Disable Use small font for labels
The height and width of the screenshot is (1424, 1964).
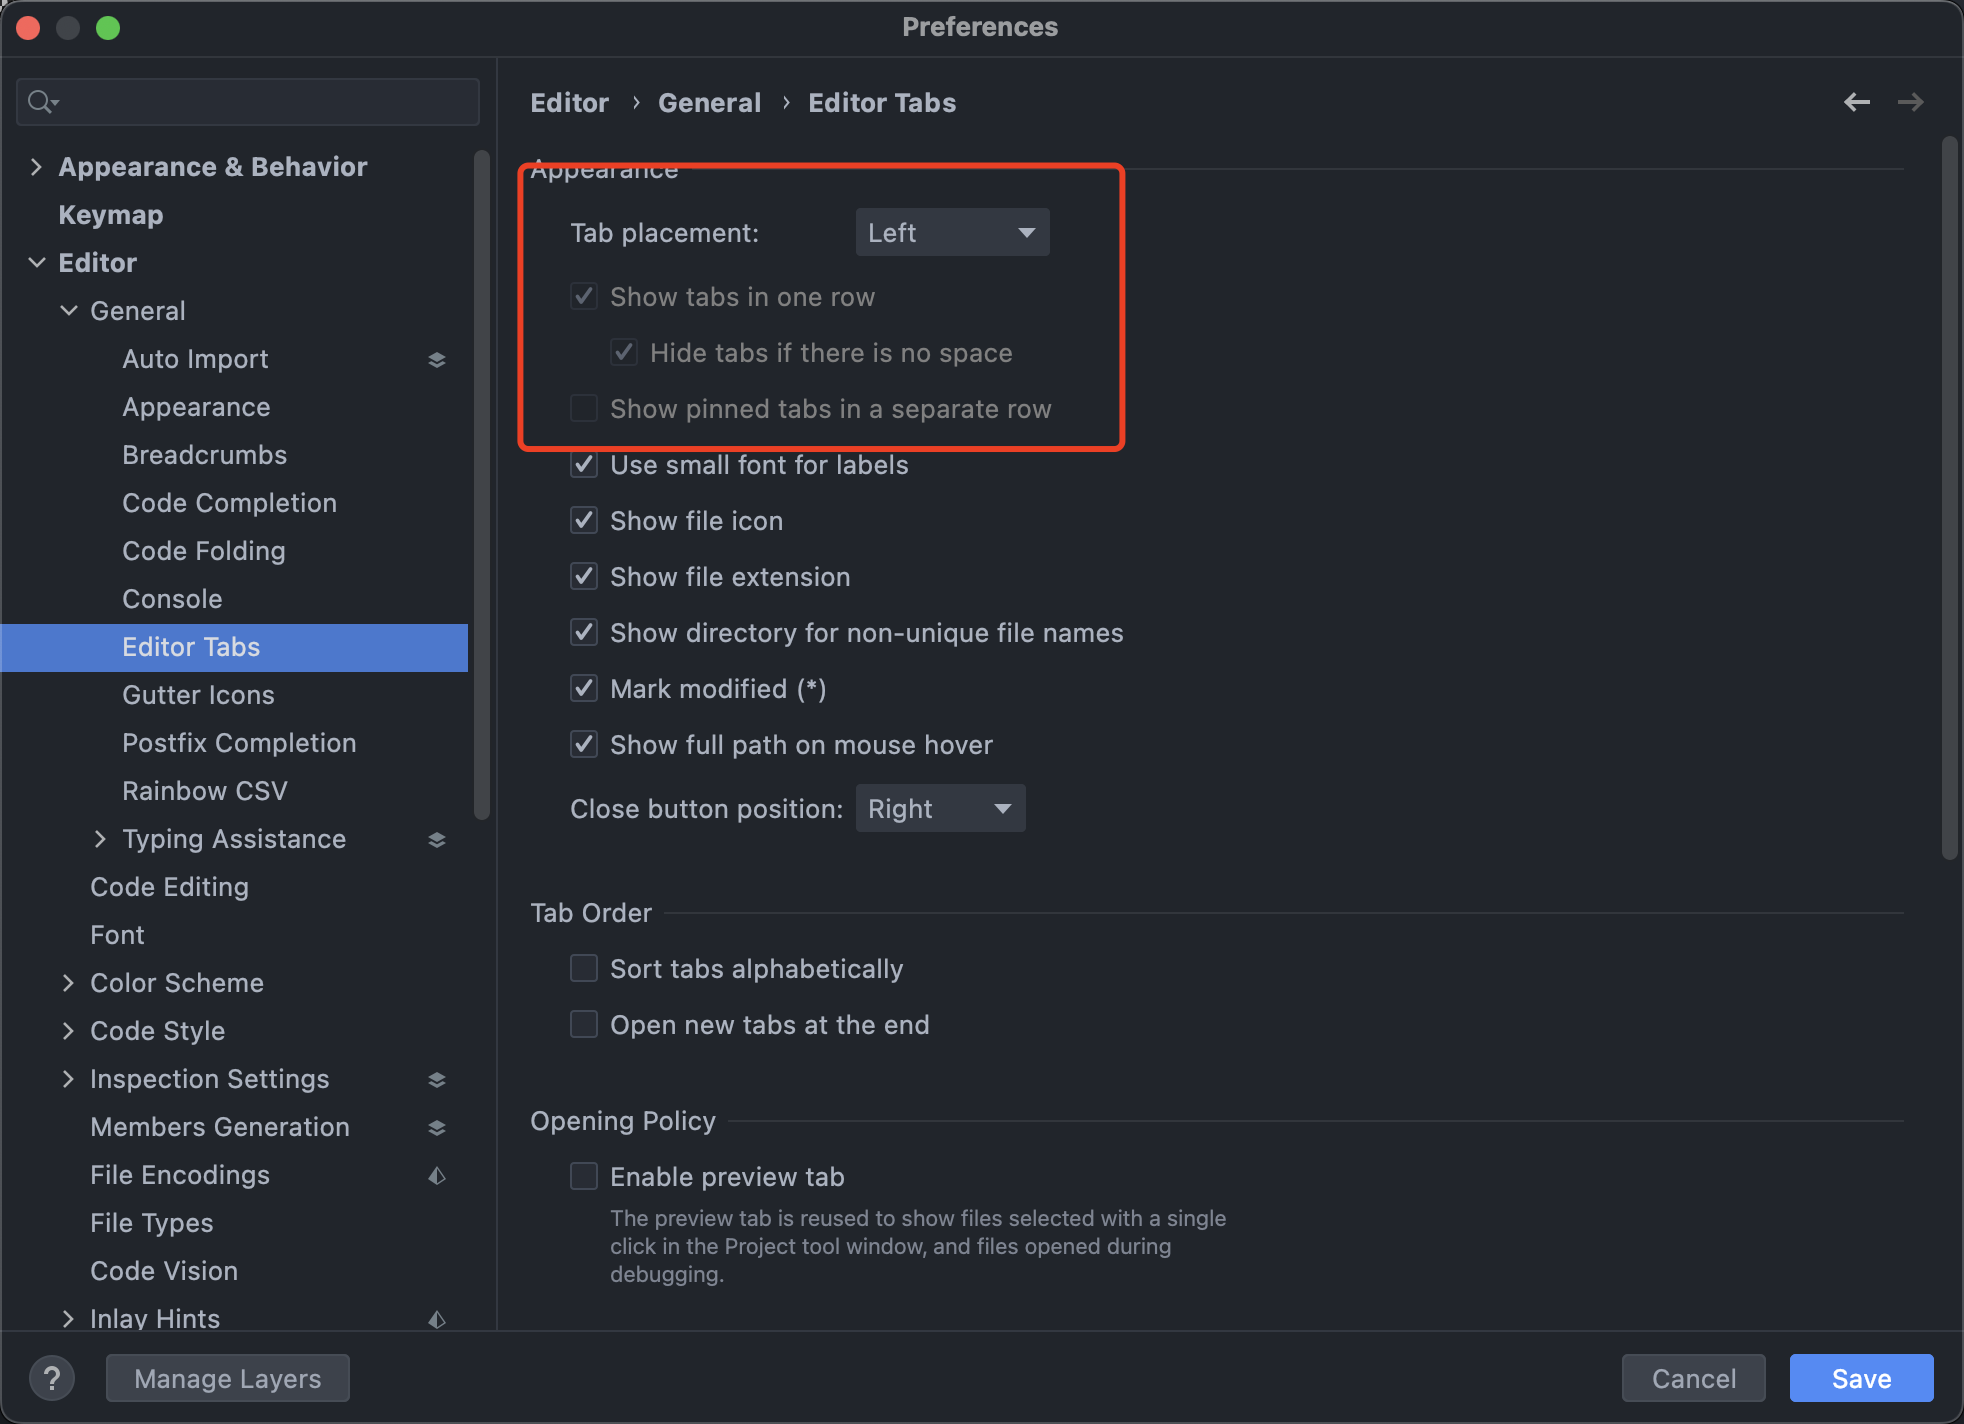[584, 465]
